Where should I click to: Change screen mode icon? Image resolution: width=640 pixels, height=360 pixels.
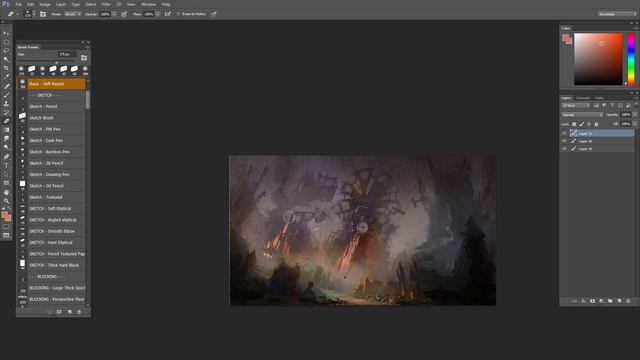click(6, 236)
